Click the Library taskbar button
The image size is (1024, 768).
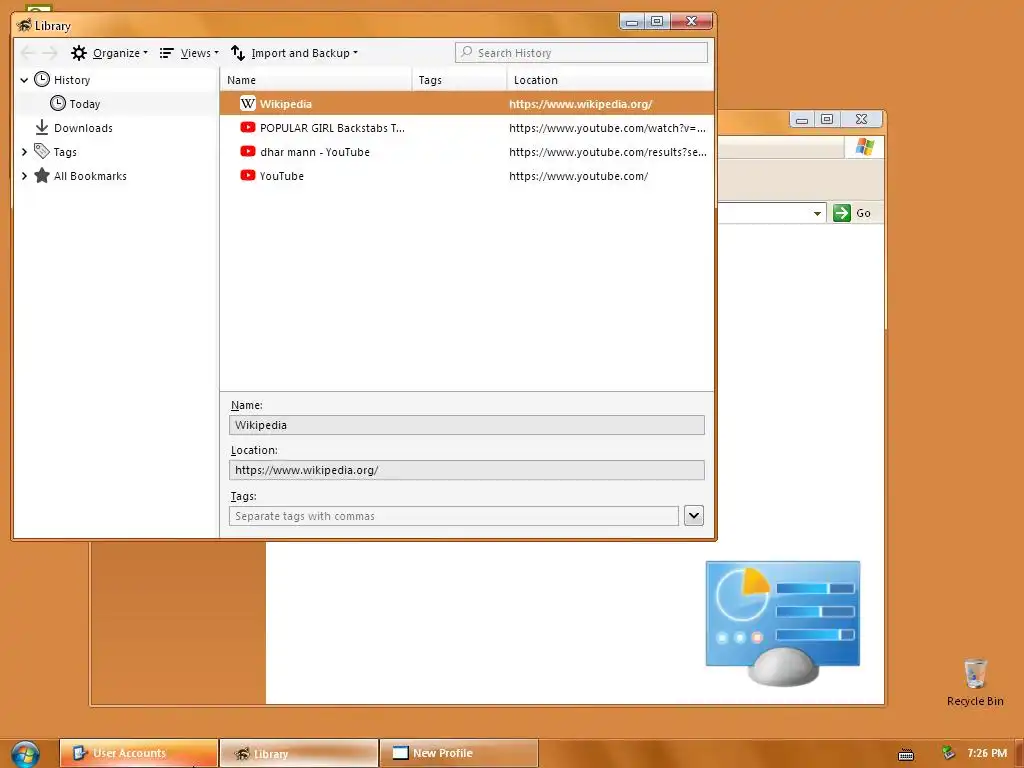pyautogui.click(x=299, y=753)
